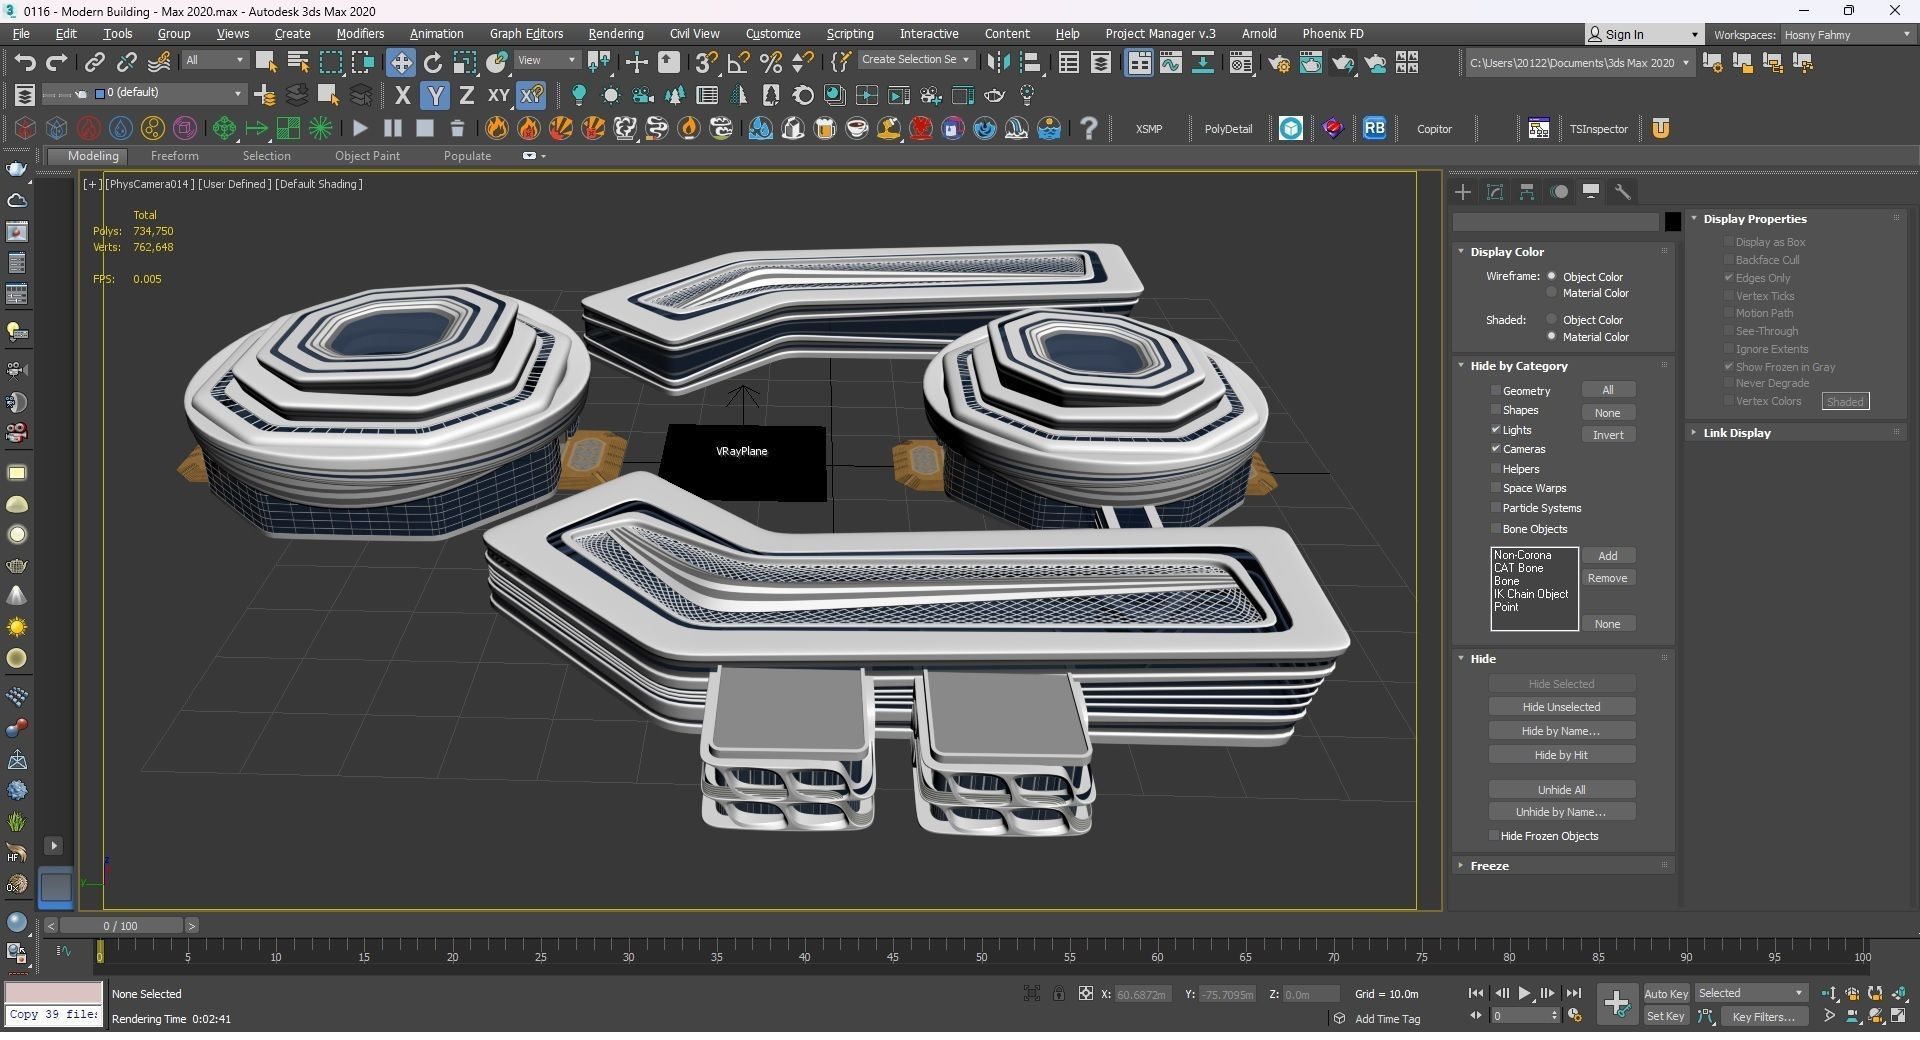This screenshot has width=1920, height=1040.
Task: Collapse the Hide rollout
Action: pos(1482,659)
